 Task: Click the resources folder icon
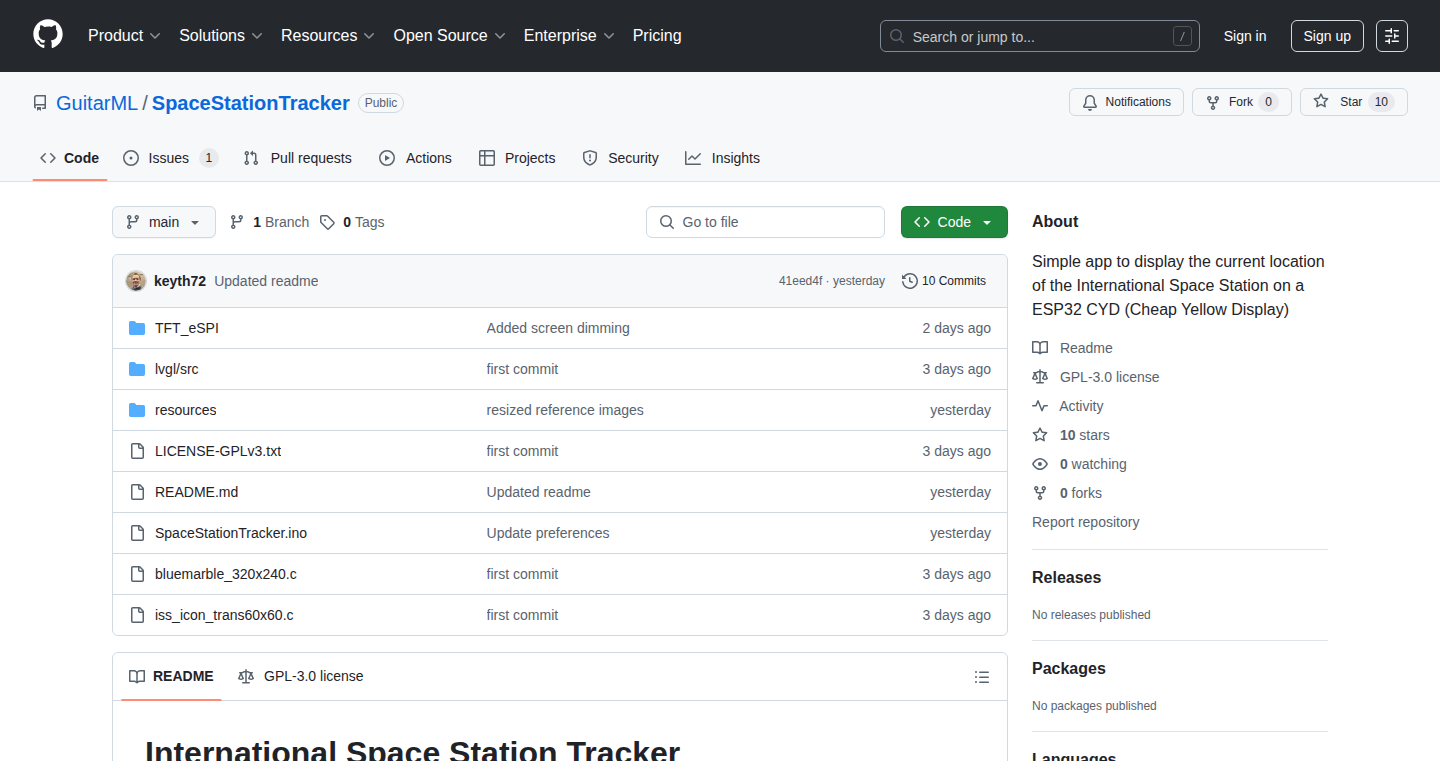pyautogui.click(x=137, y=410)
